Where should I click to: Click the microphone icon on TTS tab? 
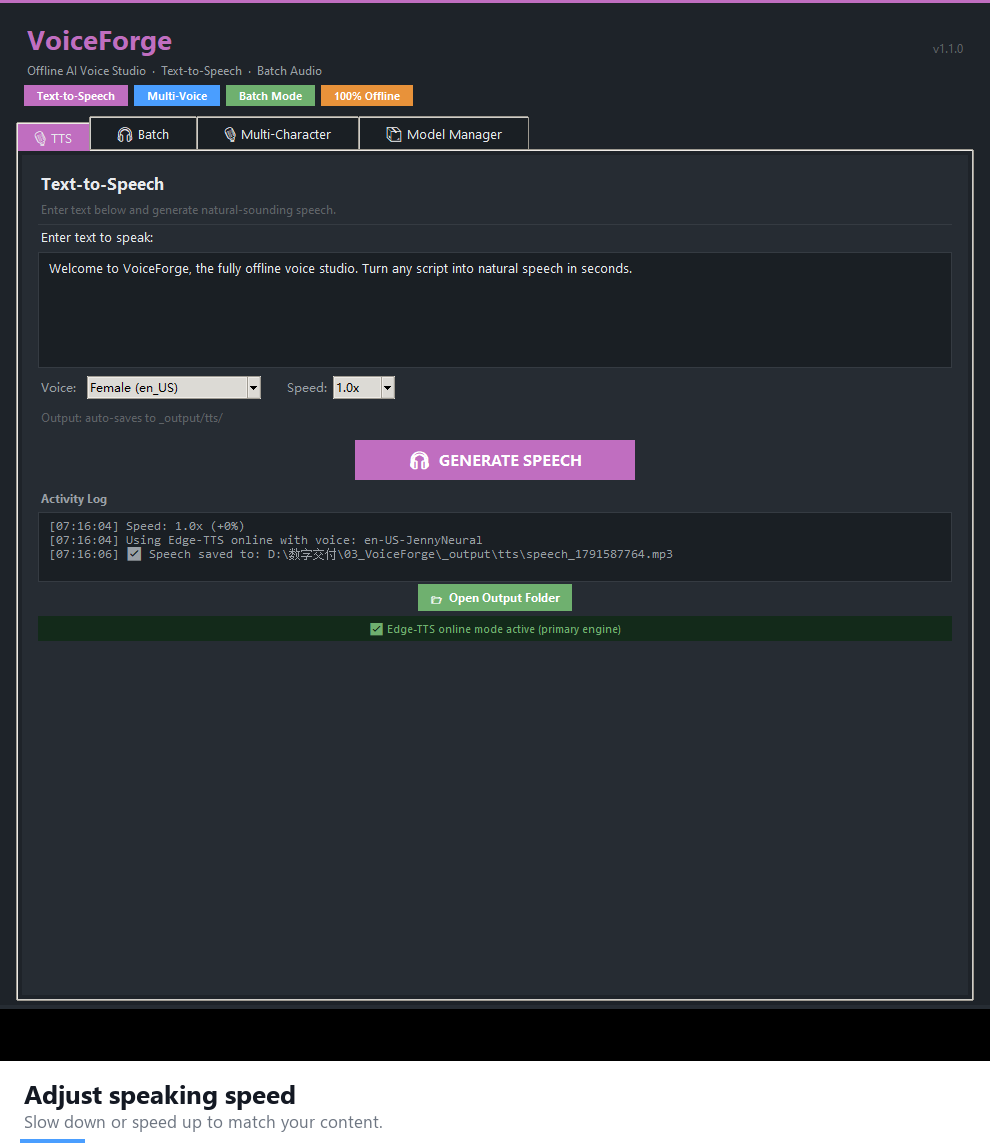point(40,138)
